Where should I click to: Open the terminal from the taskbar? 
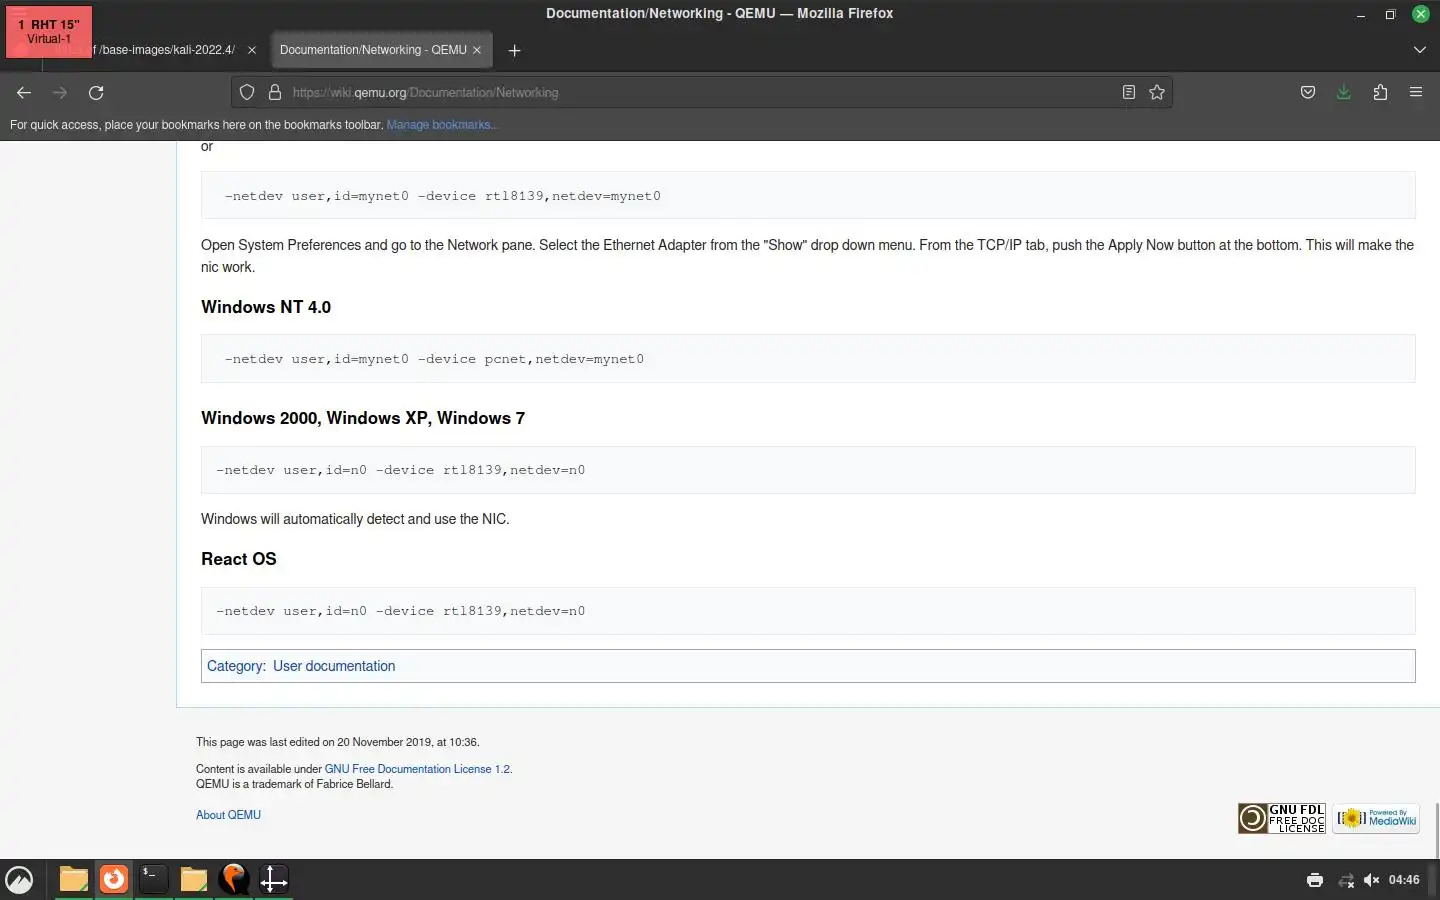[x=153, y=879]
